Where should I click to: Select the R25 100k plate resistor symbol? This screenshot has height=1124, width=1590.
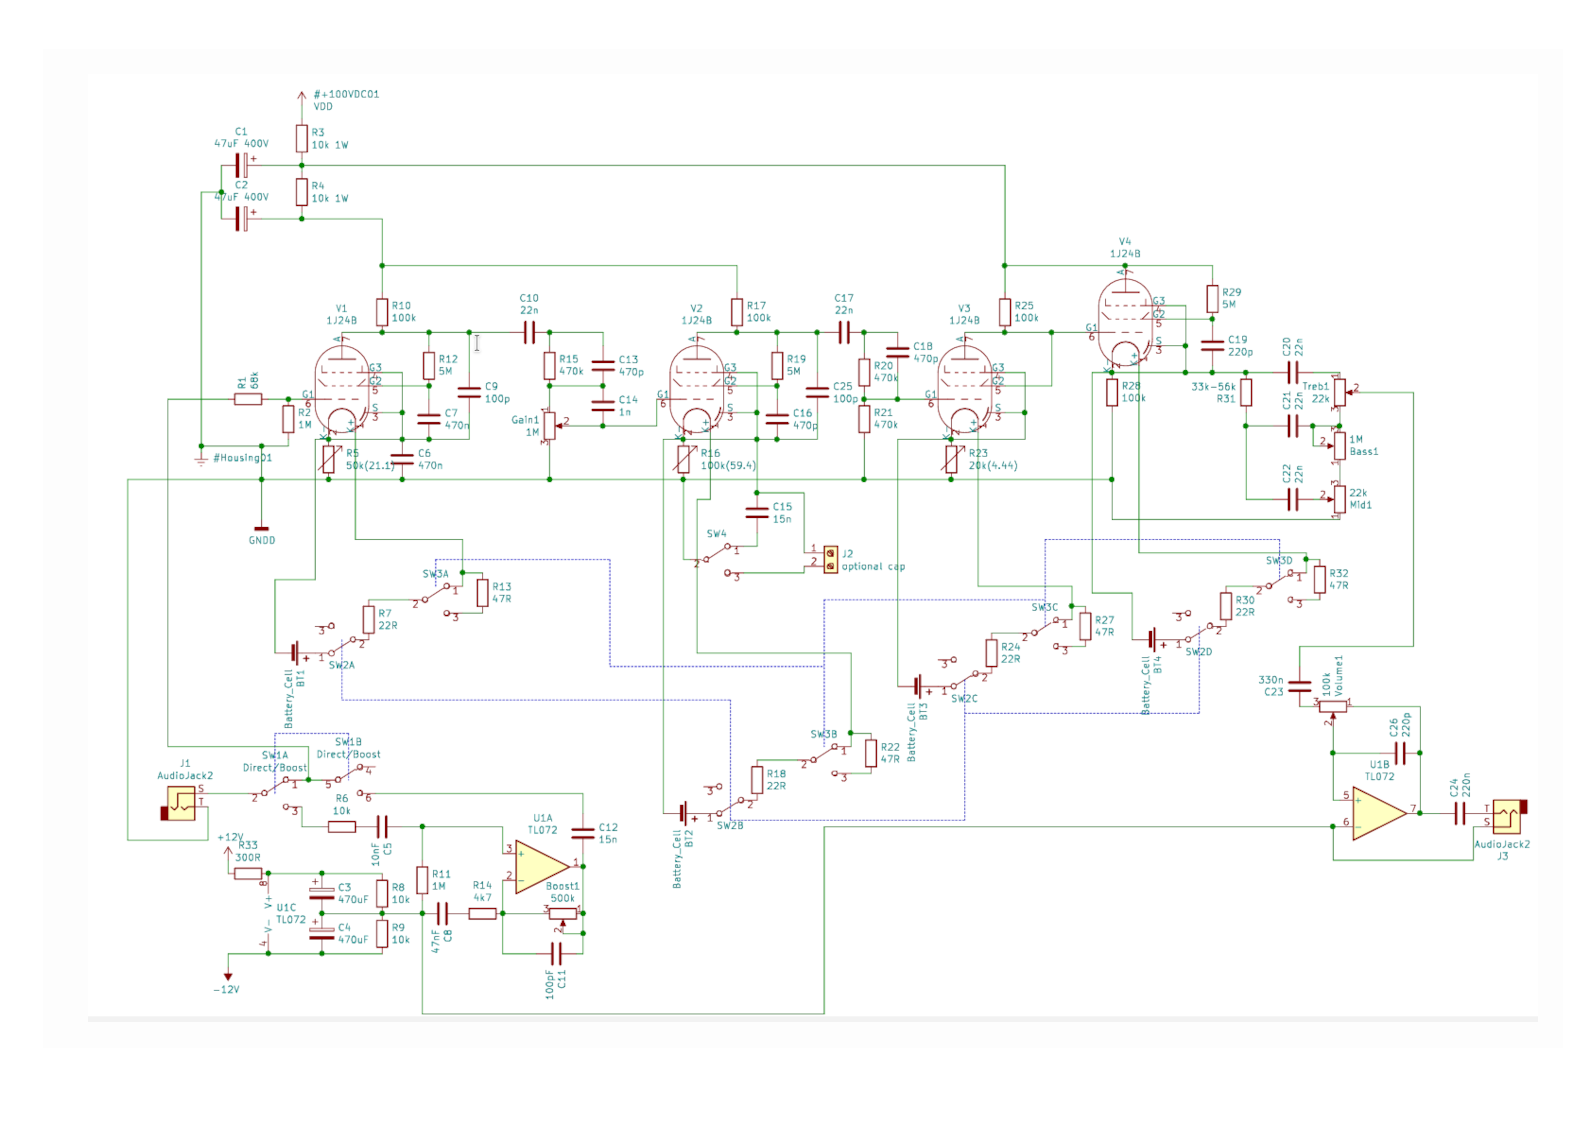pyautogui.click(x=1005, y=312)
